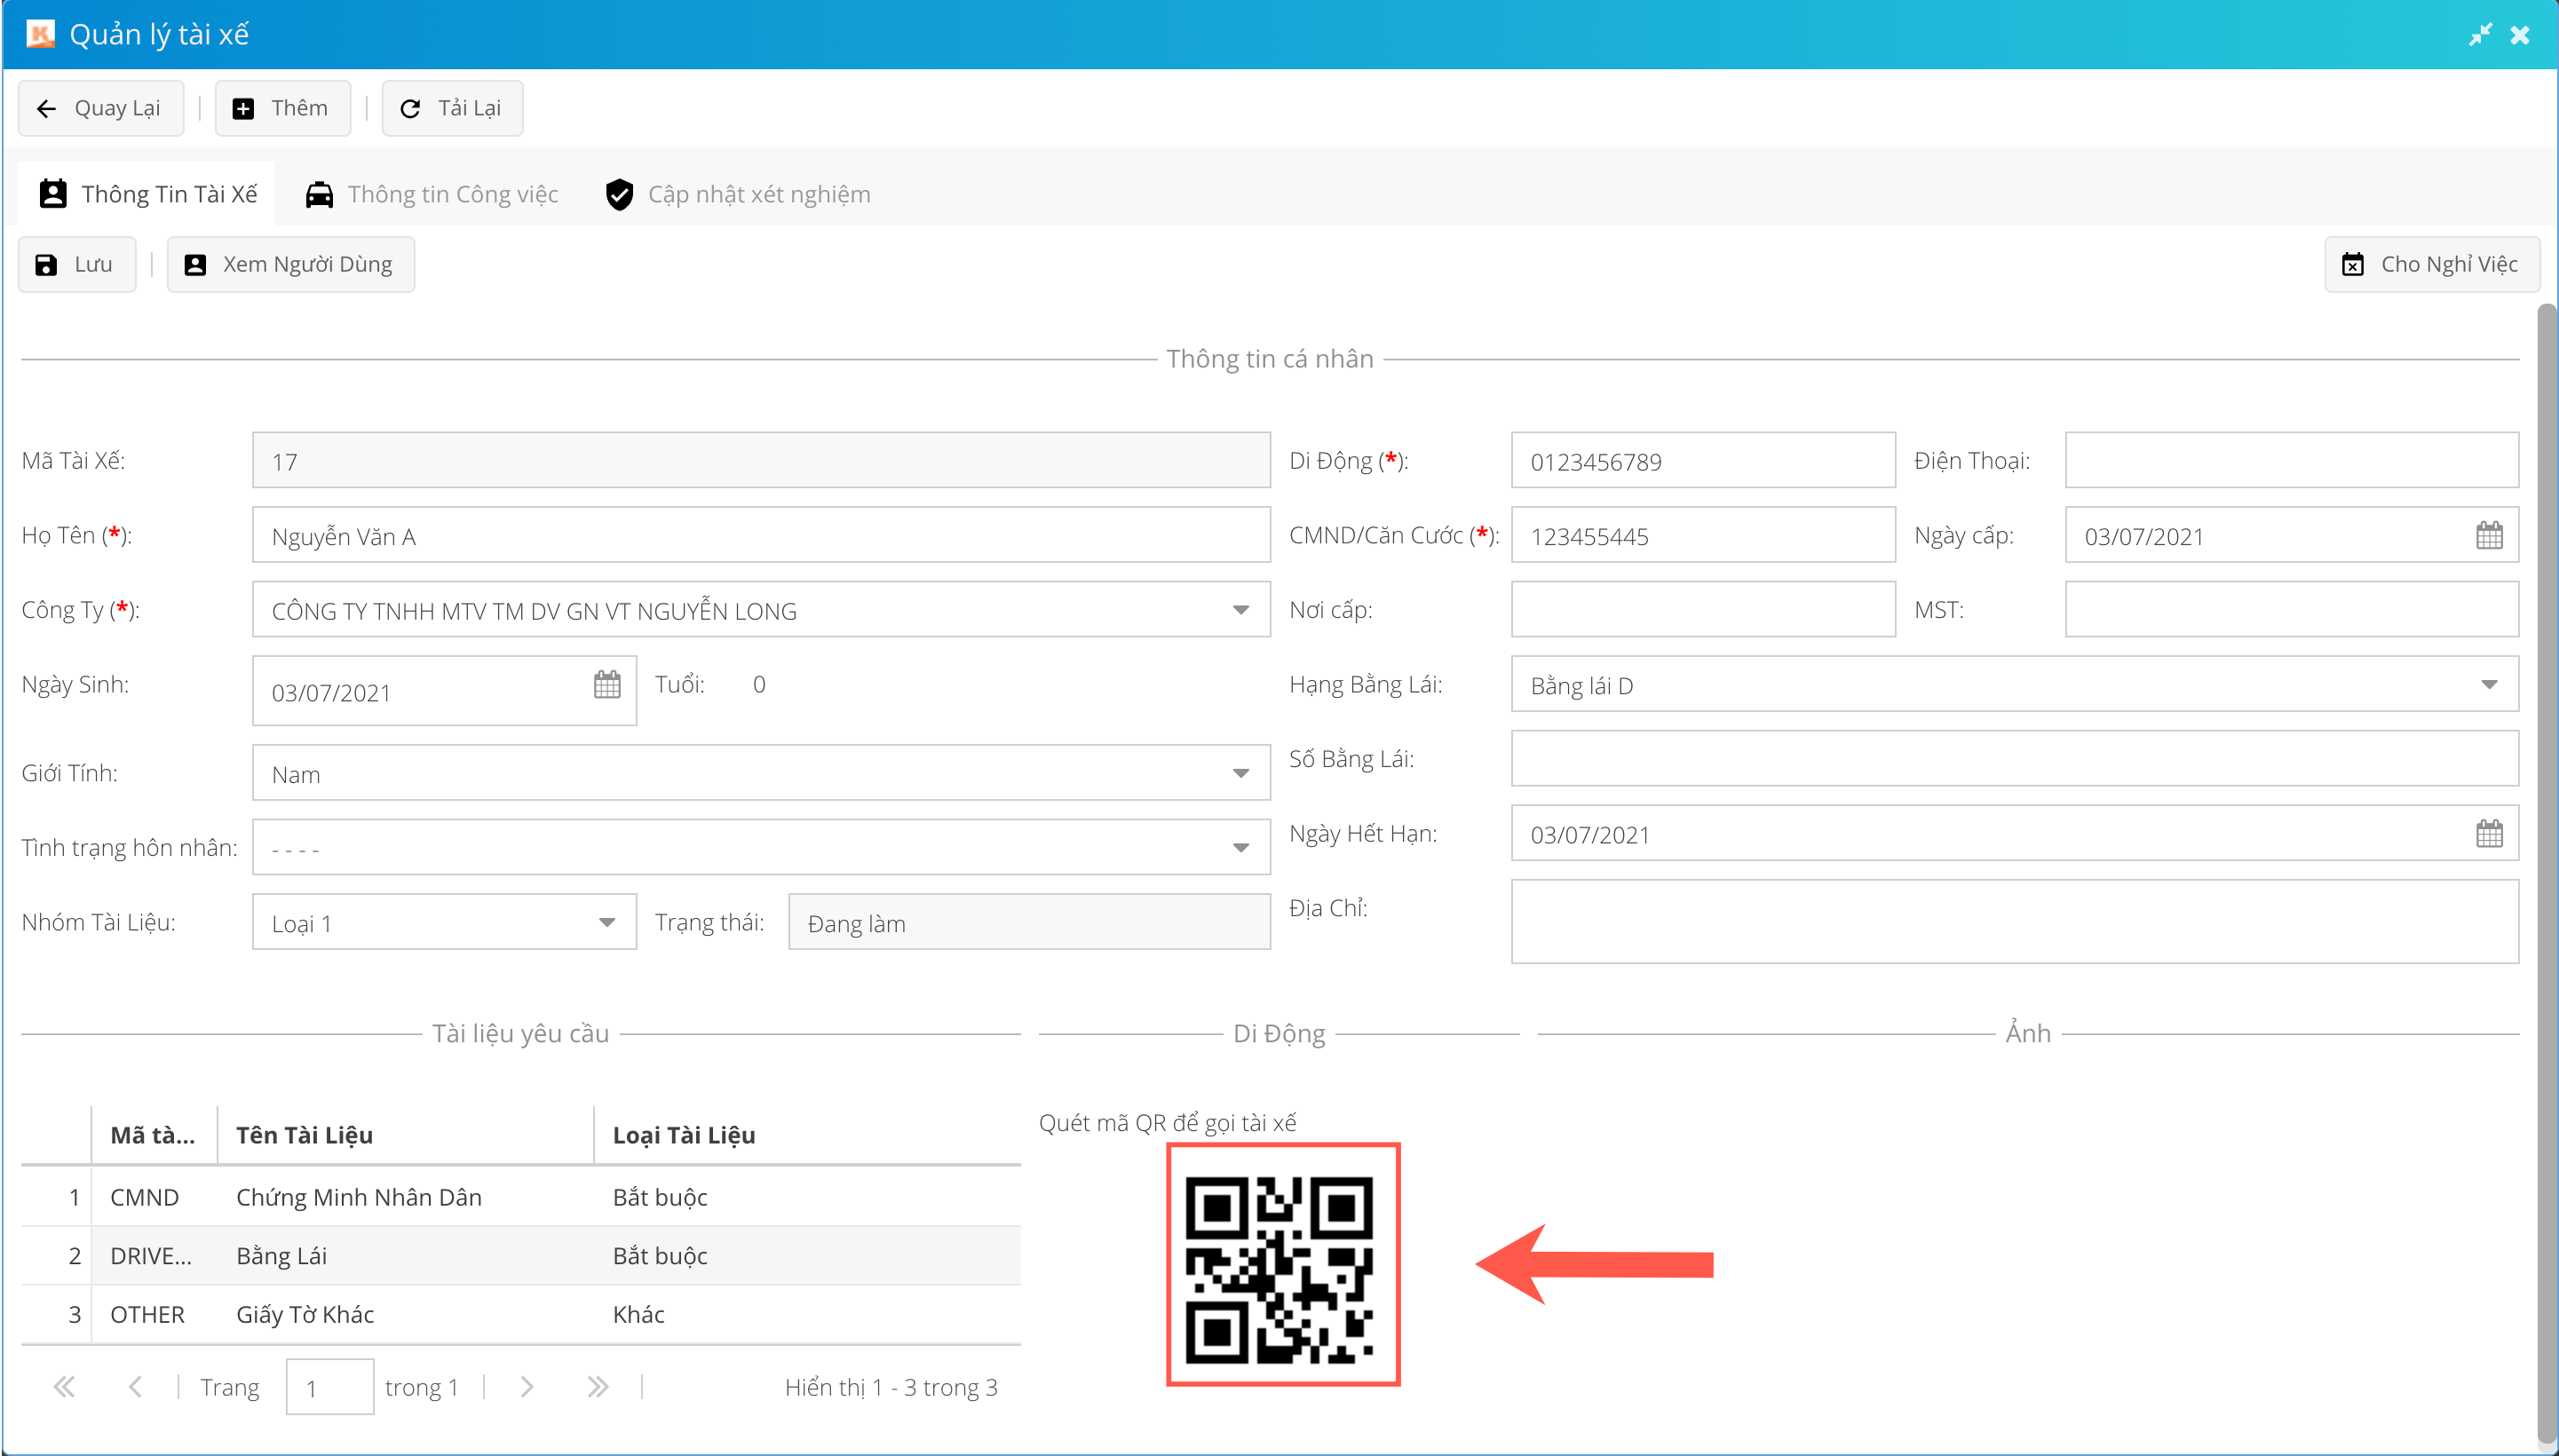Go to next page in document pager

[527, 1387]
